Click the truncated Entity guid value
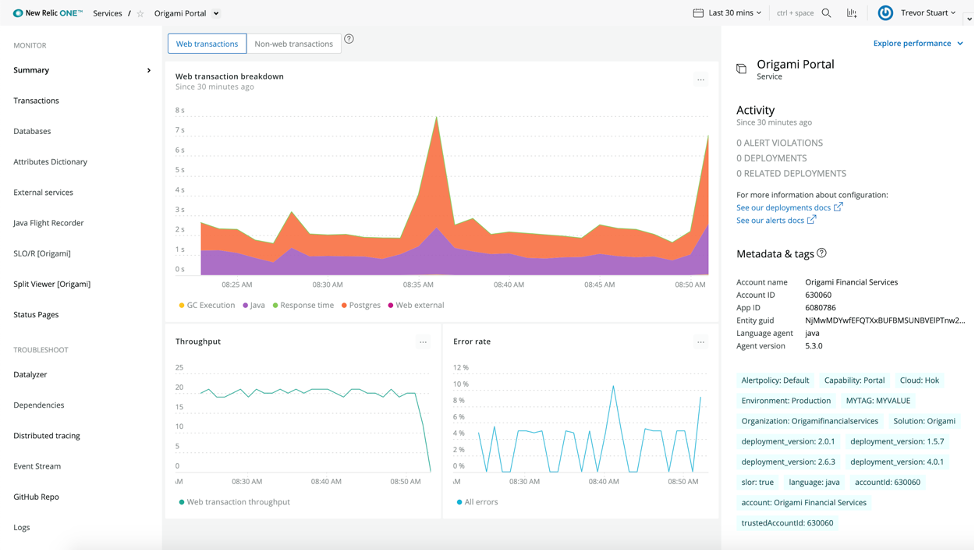This screenshot has width=974, height=550. coord(885,320)
